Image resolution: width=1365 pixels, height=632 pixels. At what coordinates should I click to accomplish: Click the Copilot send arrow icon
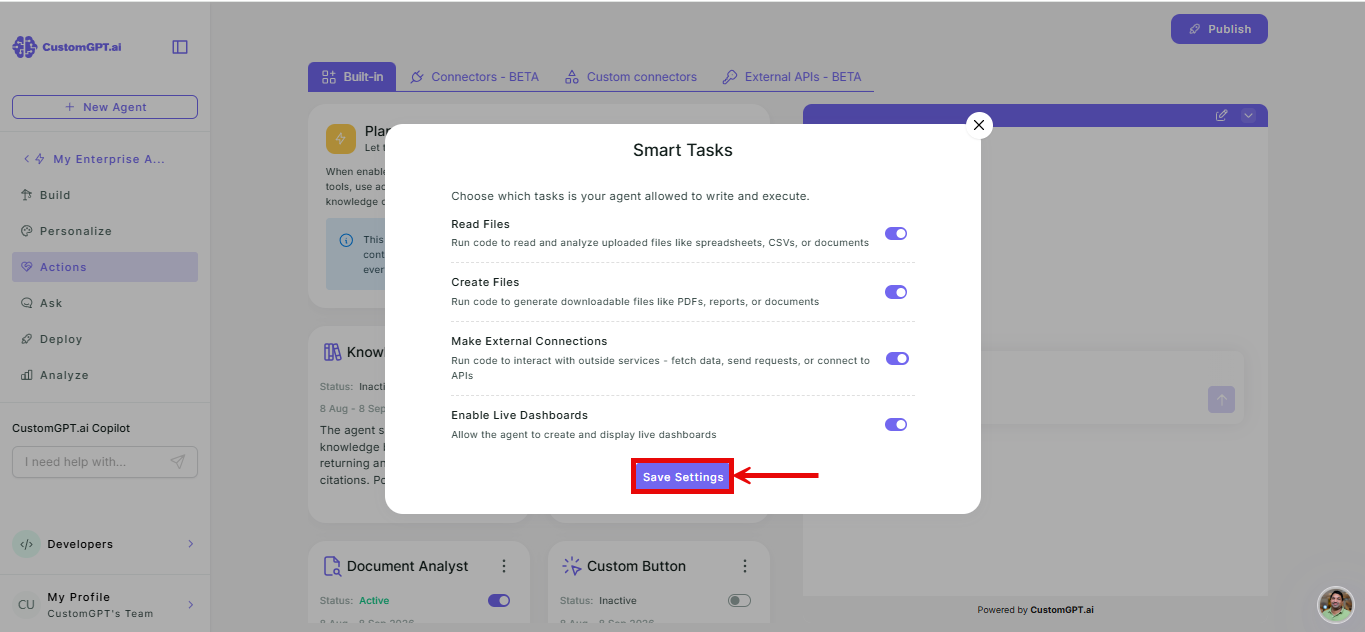177,462
